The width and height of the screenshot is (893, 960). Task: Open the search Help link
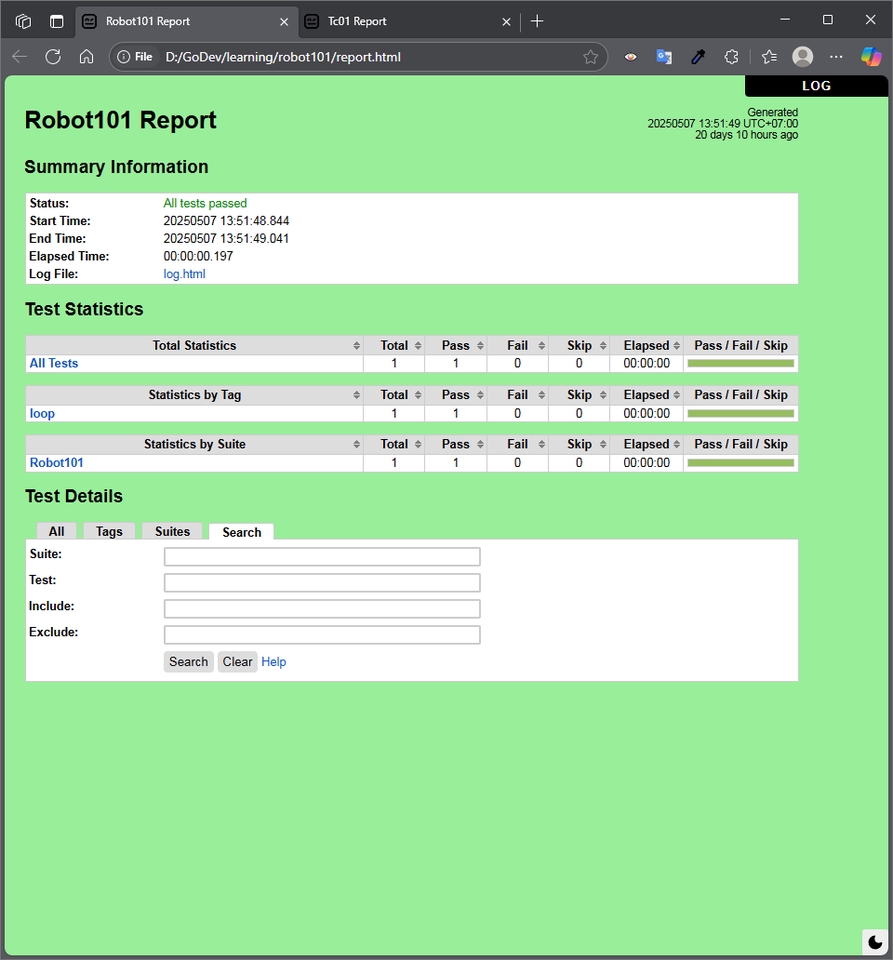pyautogui.click(x=274, y=662)
